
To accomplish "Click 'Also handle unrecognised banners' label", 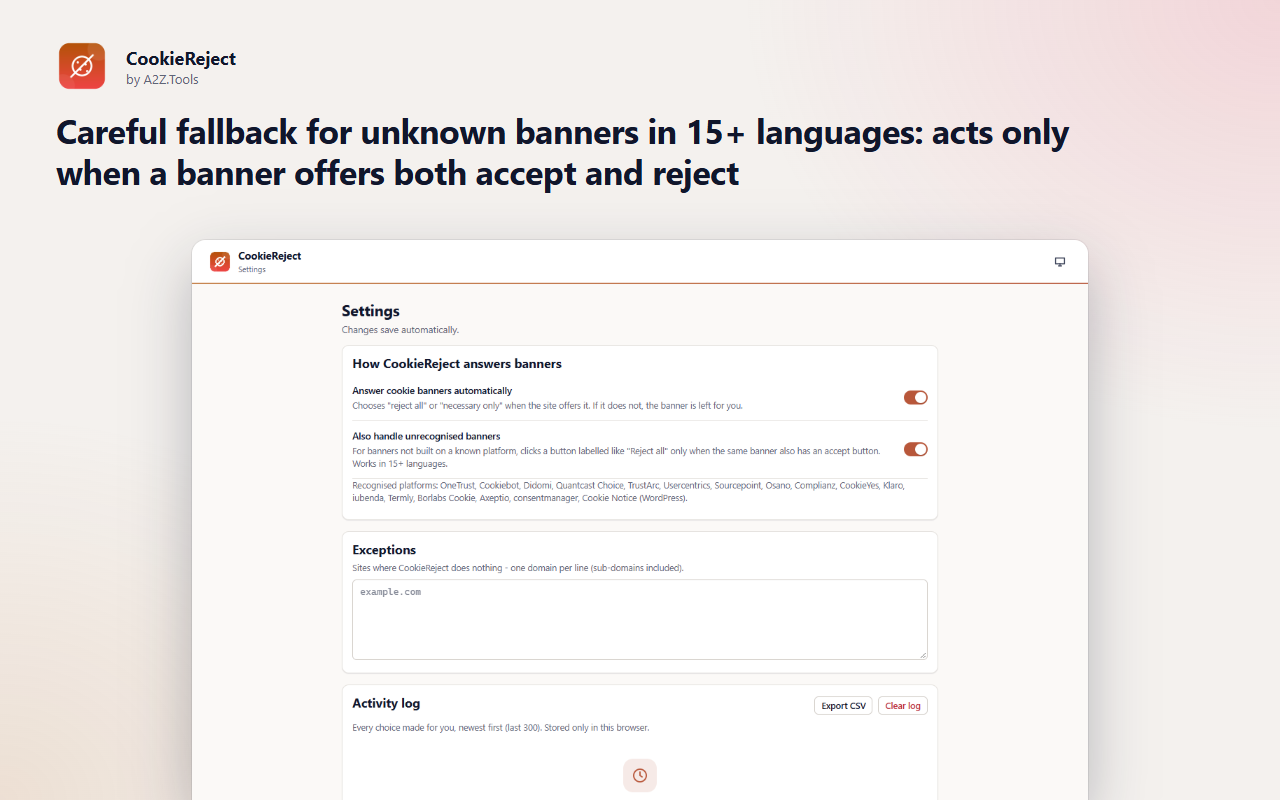I will 426,436.
